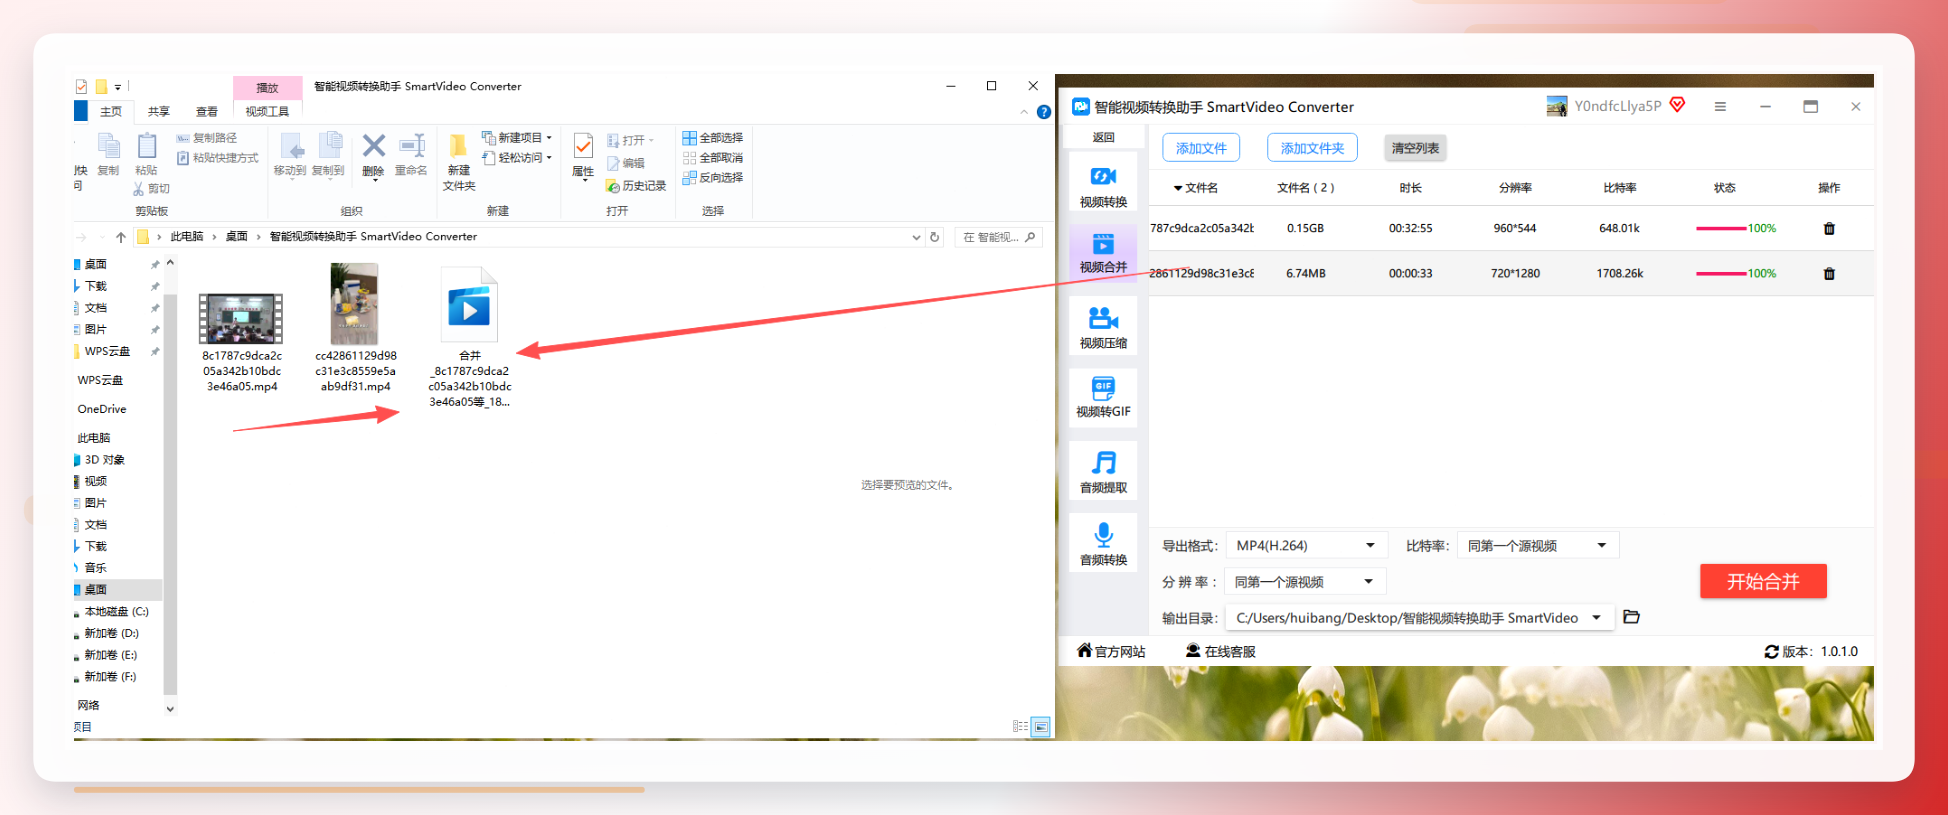The image size is (1948, 815).
Task: Select 网络 in the navigation tree
Action: (x=89, y=705)
